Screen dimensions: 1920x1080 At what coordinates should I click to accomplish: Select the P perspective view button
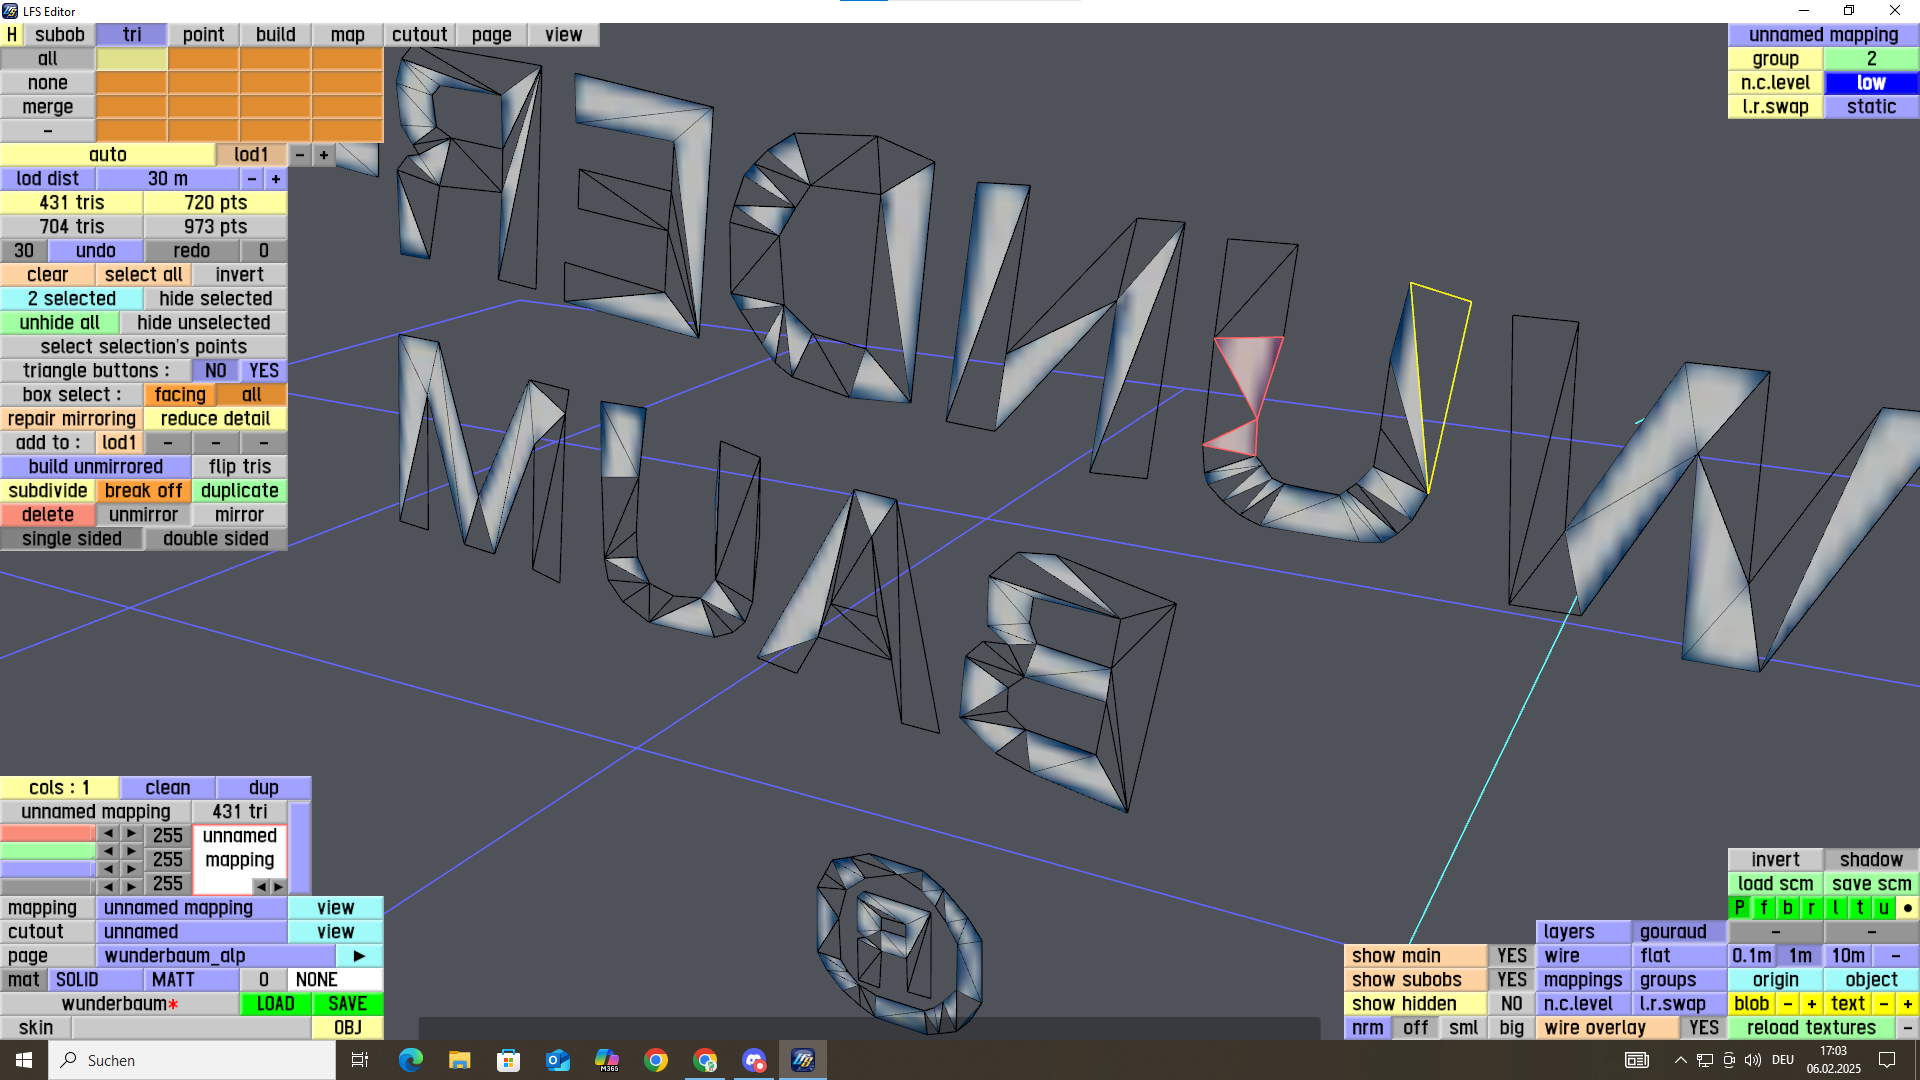pyautogui.click(x=1740, y=908)
